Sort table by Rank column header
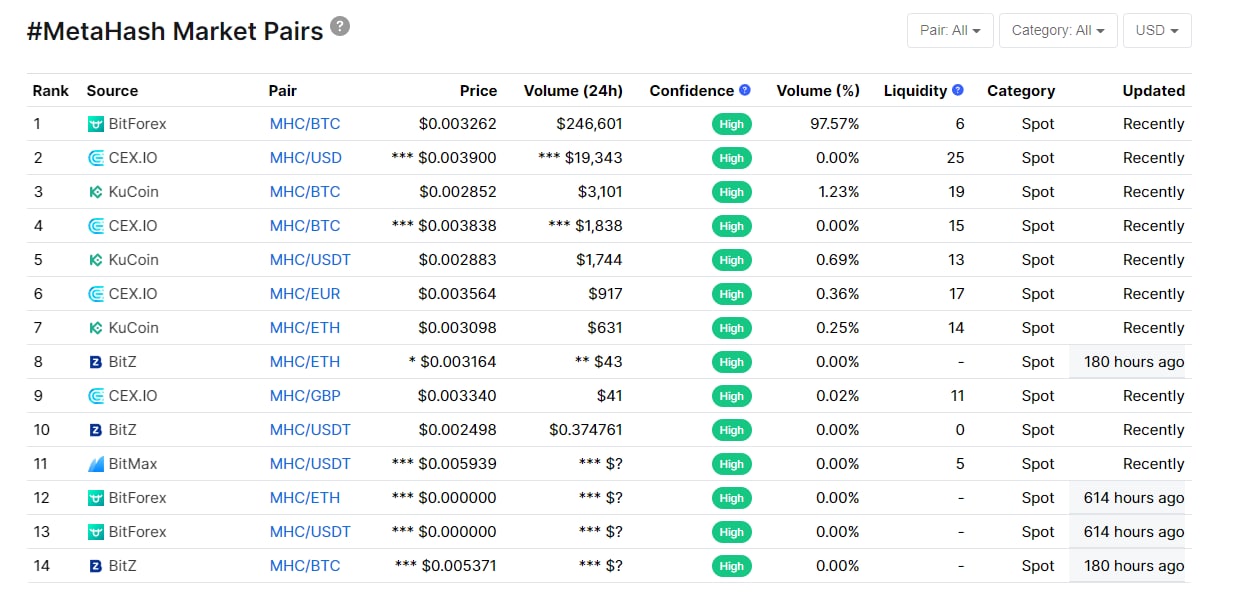This screenshot has width=1233, height=609. click(51, 90)
